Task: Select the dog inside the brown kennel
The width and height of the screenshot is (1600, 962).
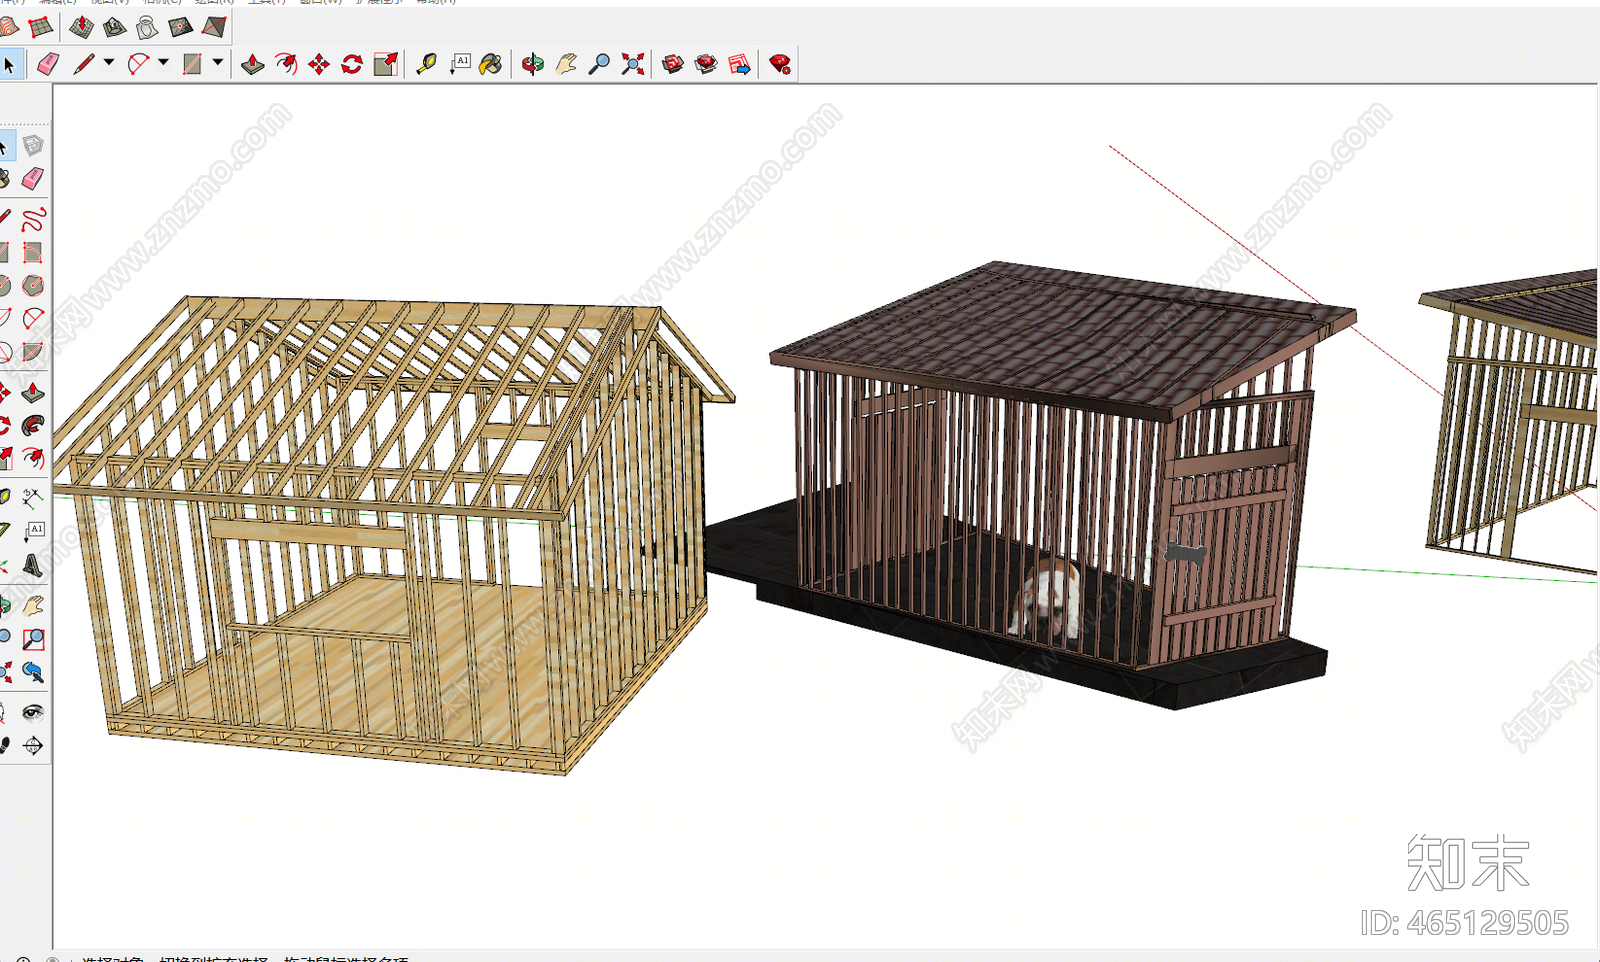Action: point(1047,600)
